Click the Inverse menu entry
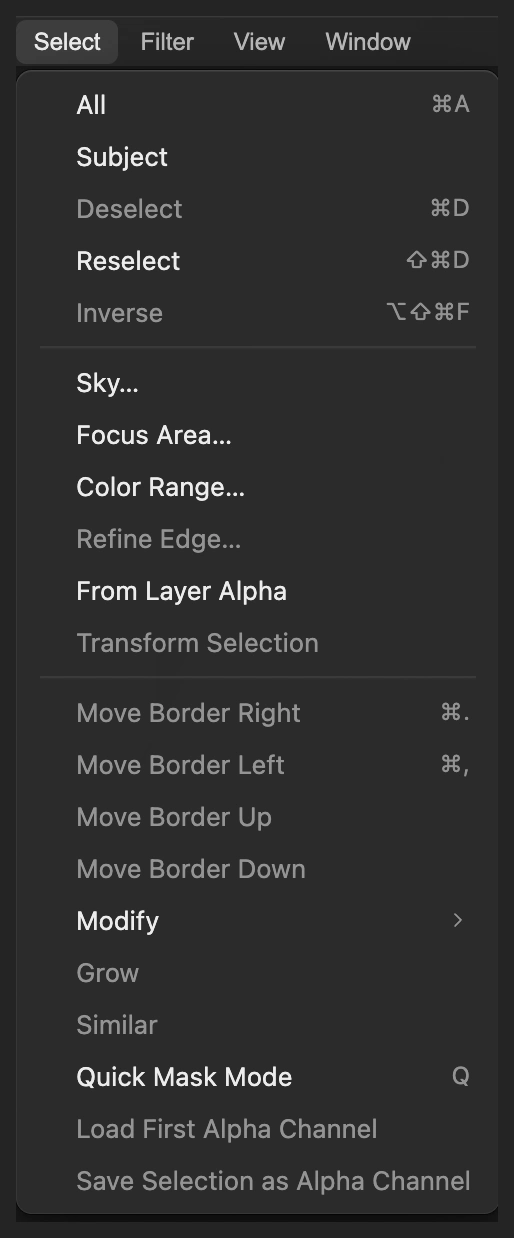Image resolution: width=514 pixels, height=1238 pixels. click(x=257, y=313)
